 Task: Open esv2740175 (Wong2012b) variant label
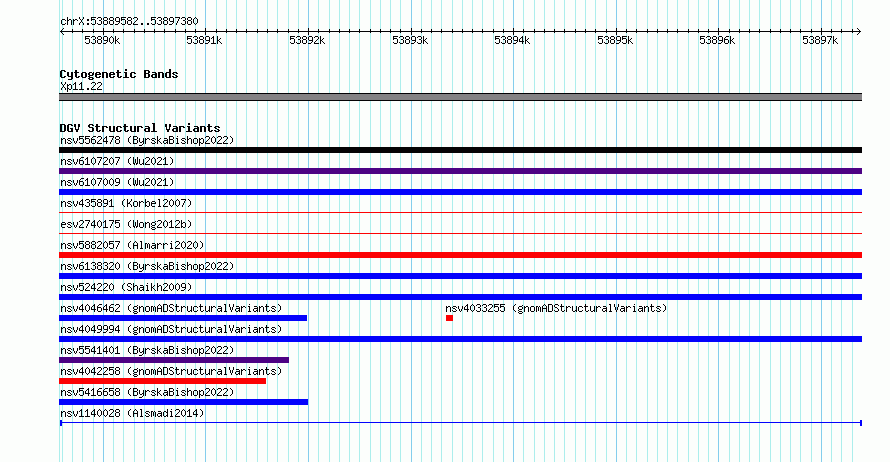126,224
